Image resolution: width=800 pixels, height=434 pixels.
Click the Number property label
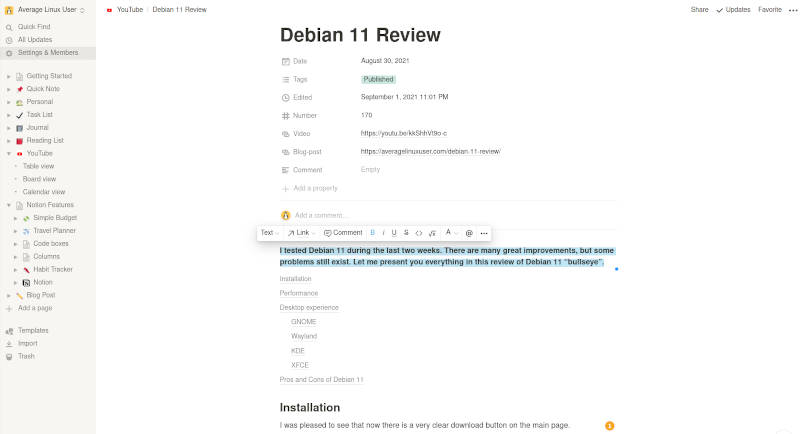click(x=305, y=116)
